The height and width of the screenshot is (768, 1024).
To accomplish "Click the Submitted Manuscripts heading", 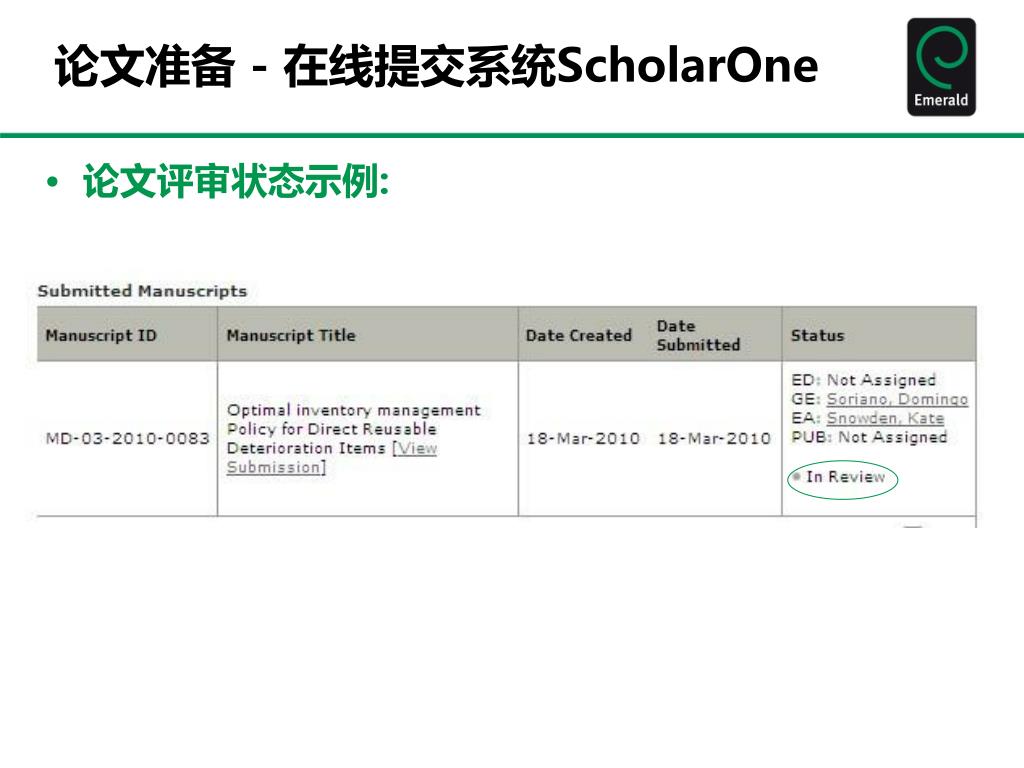I will coord(142,291).
